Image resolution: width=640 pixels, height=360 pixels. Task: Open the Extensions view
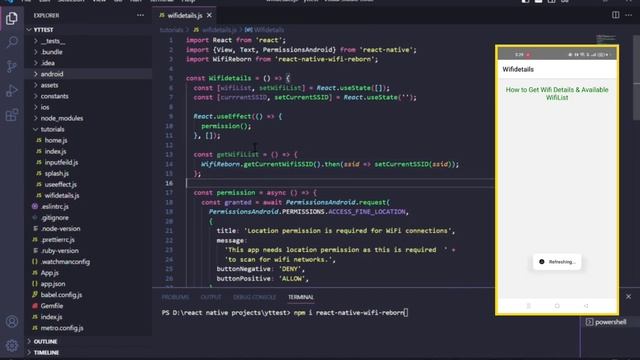click(x=12, y=115)
